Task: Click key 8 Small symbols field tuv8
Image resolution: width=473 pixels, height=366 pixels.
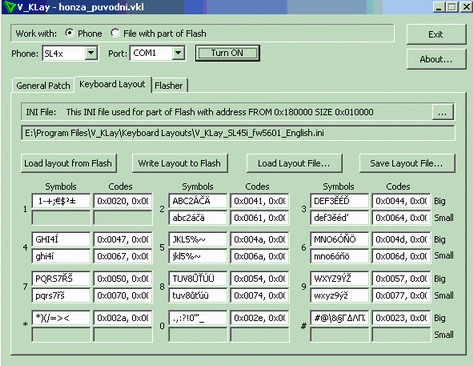Action: [198, 295]
